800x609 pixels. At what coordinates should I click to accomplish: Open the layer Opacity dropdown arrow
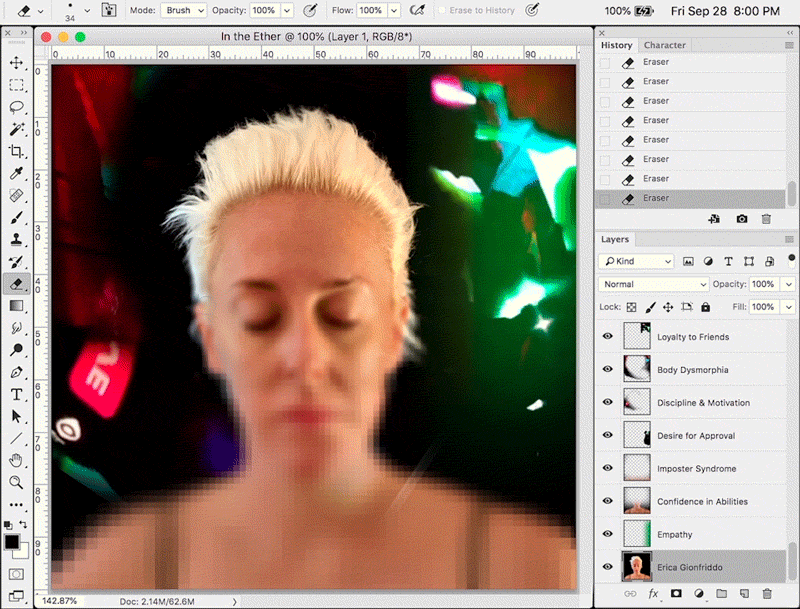pyautogui.click(x=789, y=284)
